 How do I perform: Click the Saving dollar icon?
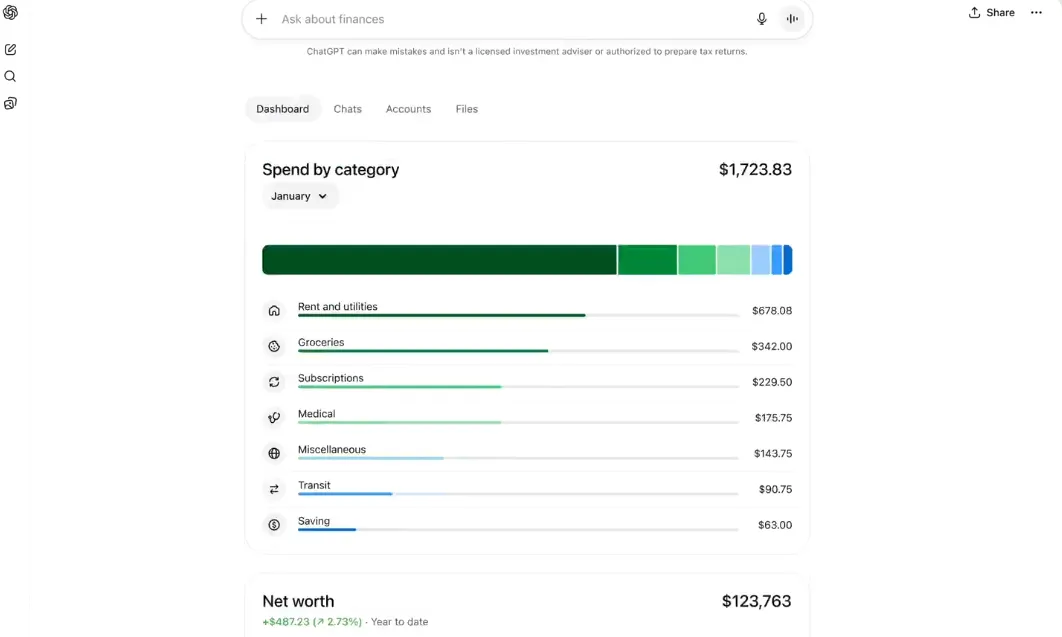coord(274,525)
